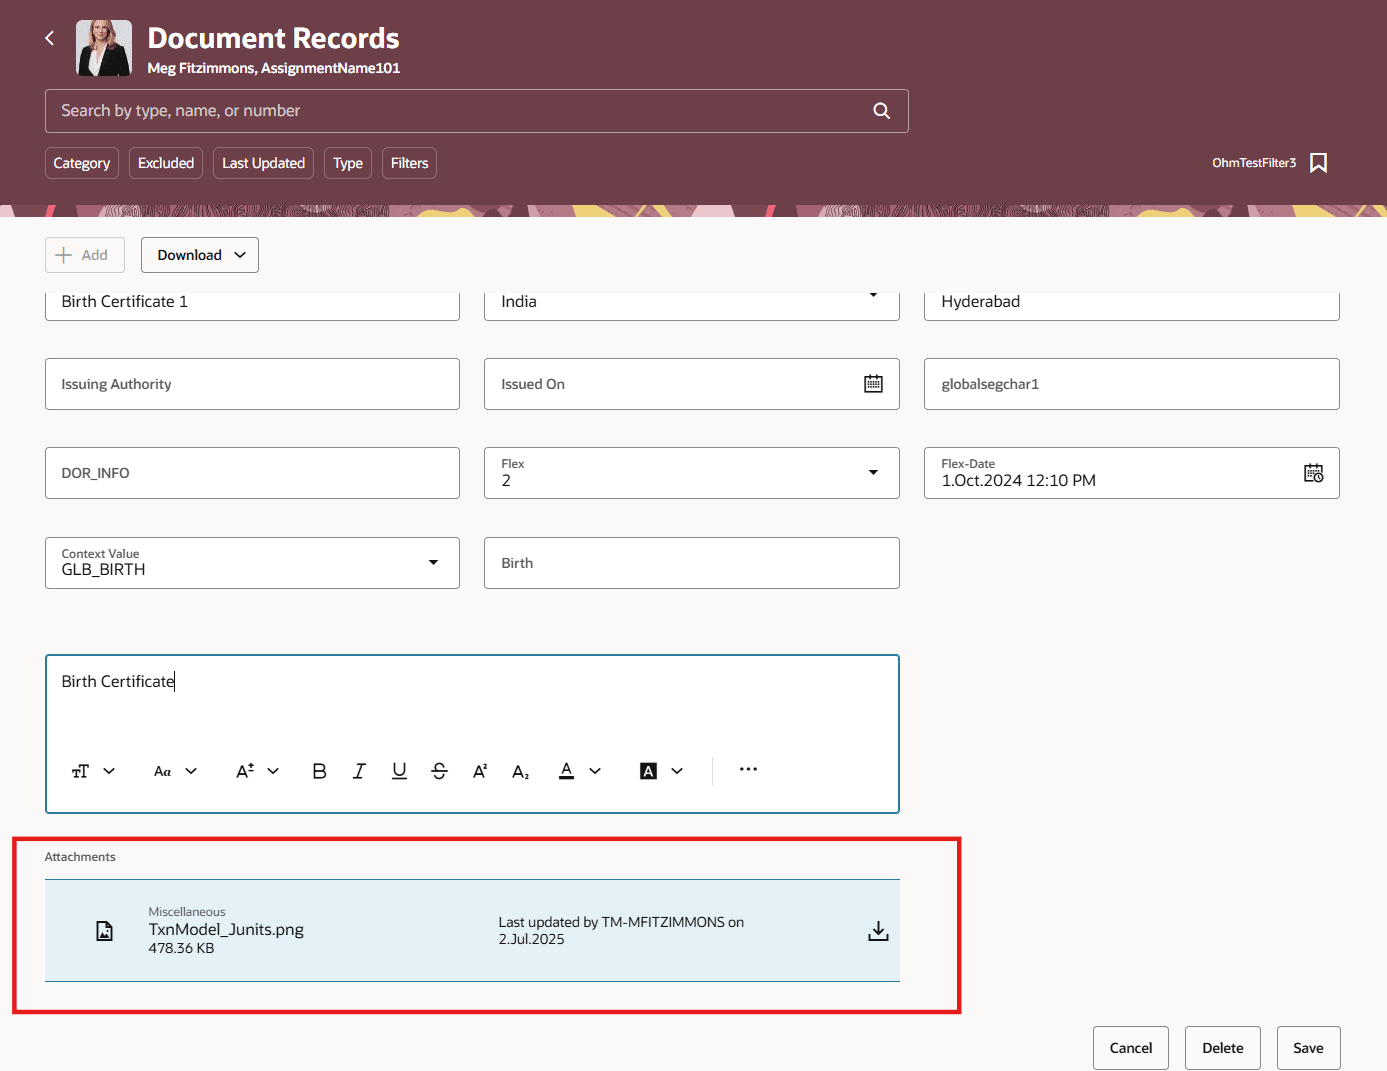
Task: Open the Issued On calendar picker icon
Action: tap(873, 384)
